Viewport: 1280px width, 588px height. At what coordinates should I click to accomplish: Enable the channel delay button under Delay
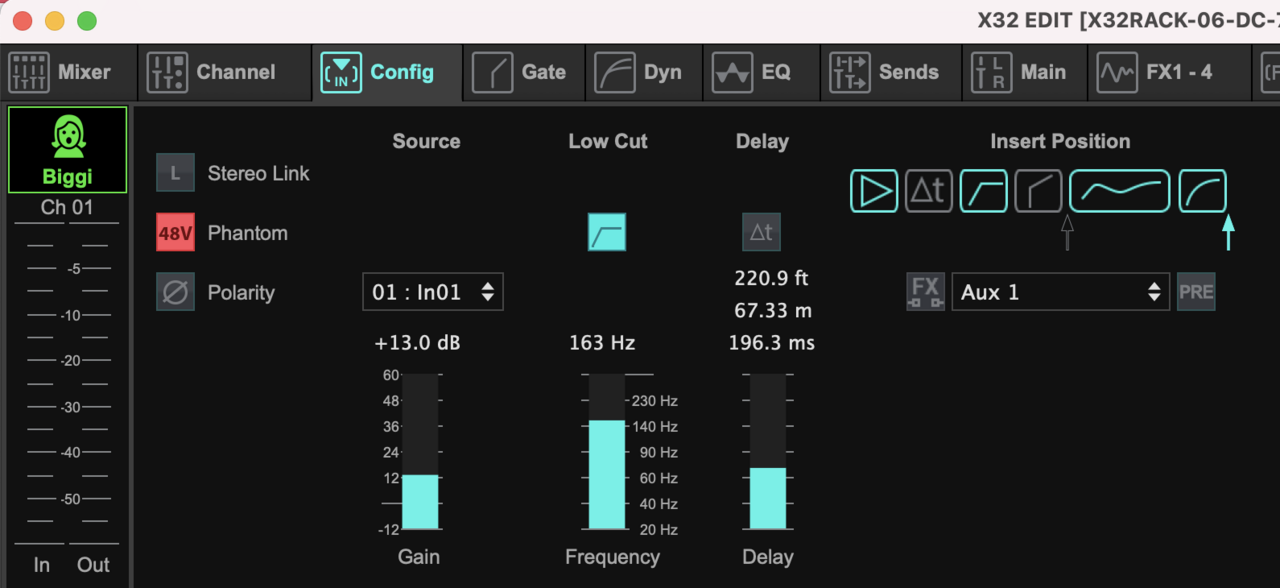(x=761, y=232)
